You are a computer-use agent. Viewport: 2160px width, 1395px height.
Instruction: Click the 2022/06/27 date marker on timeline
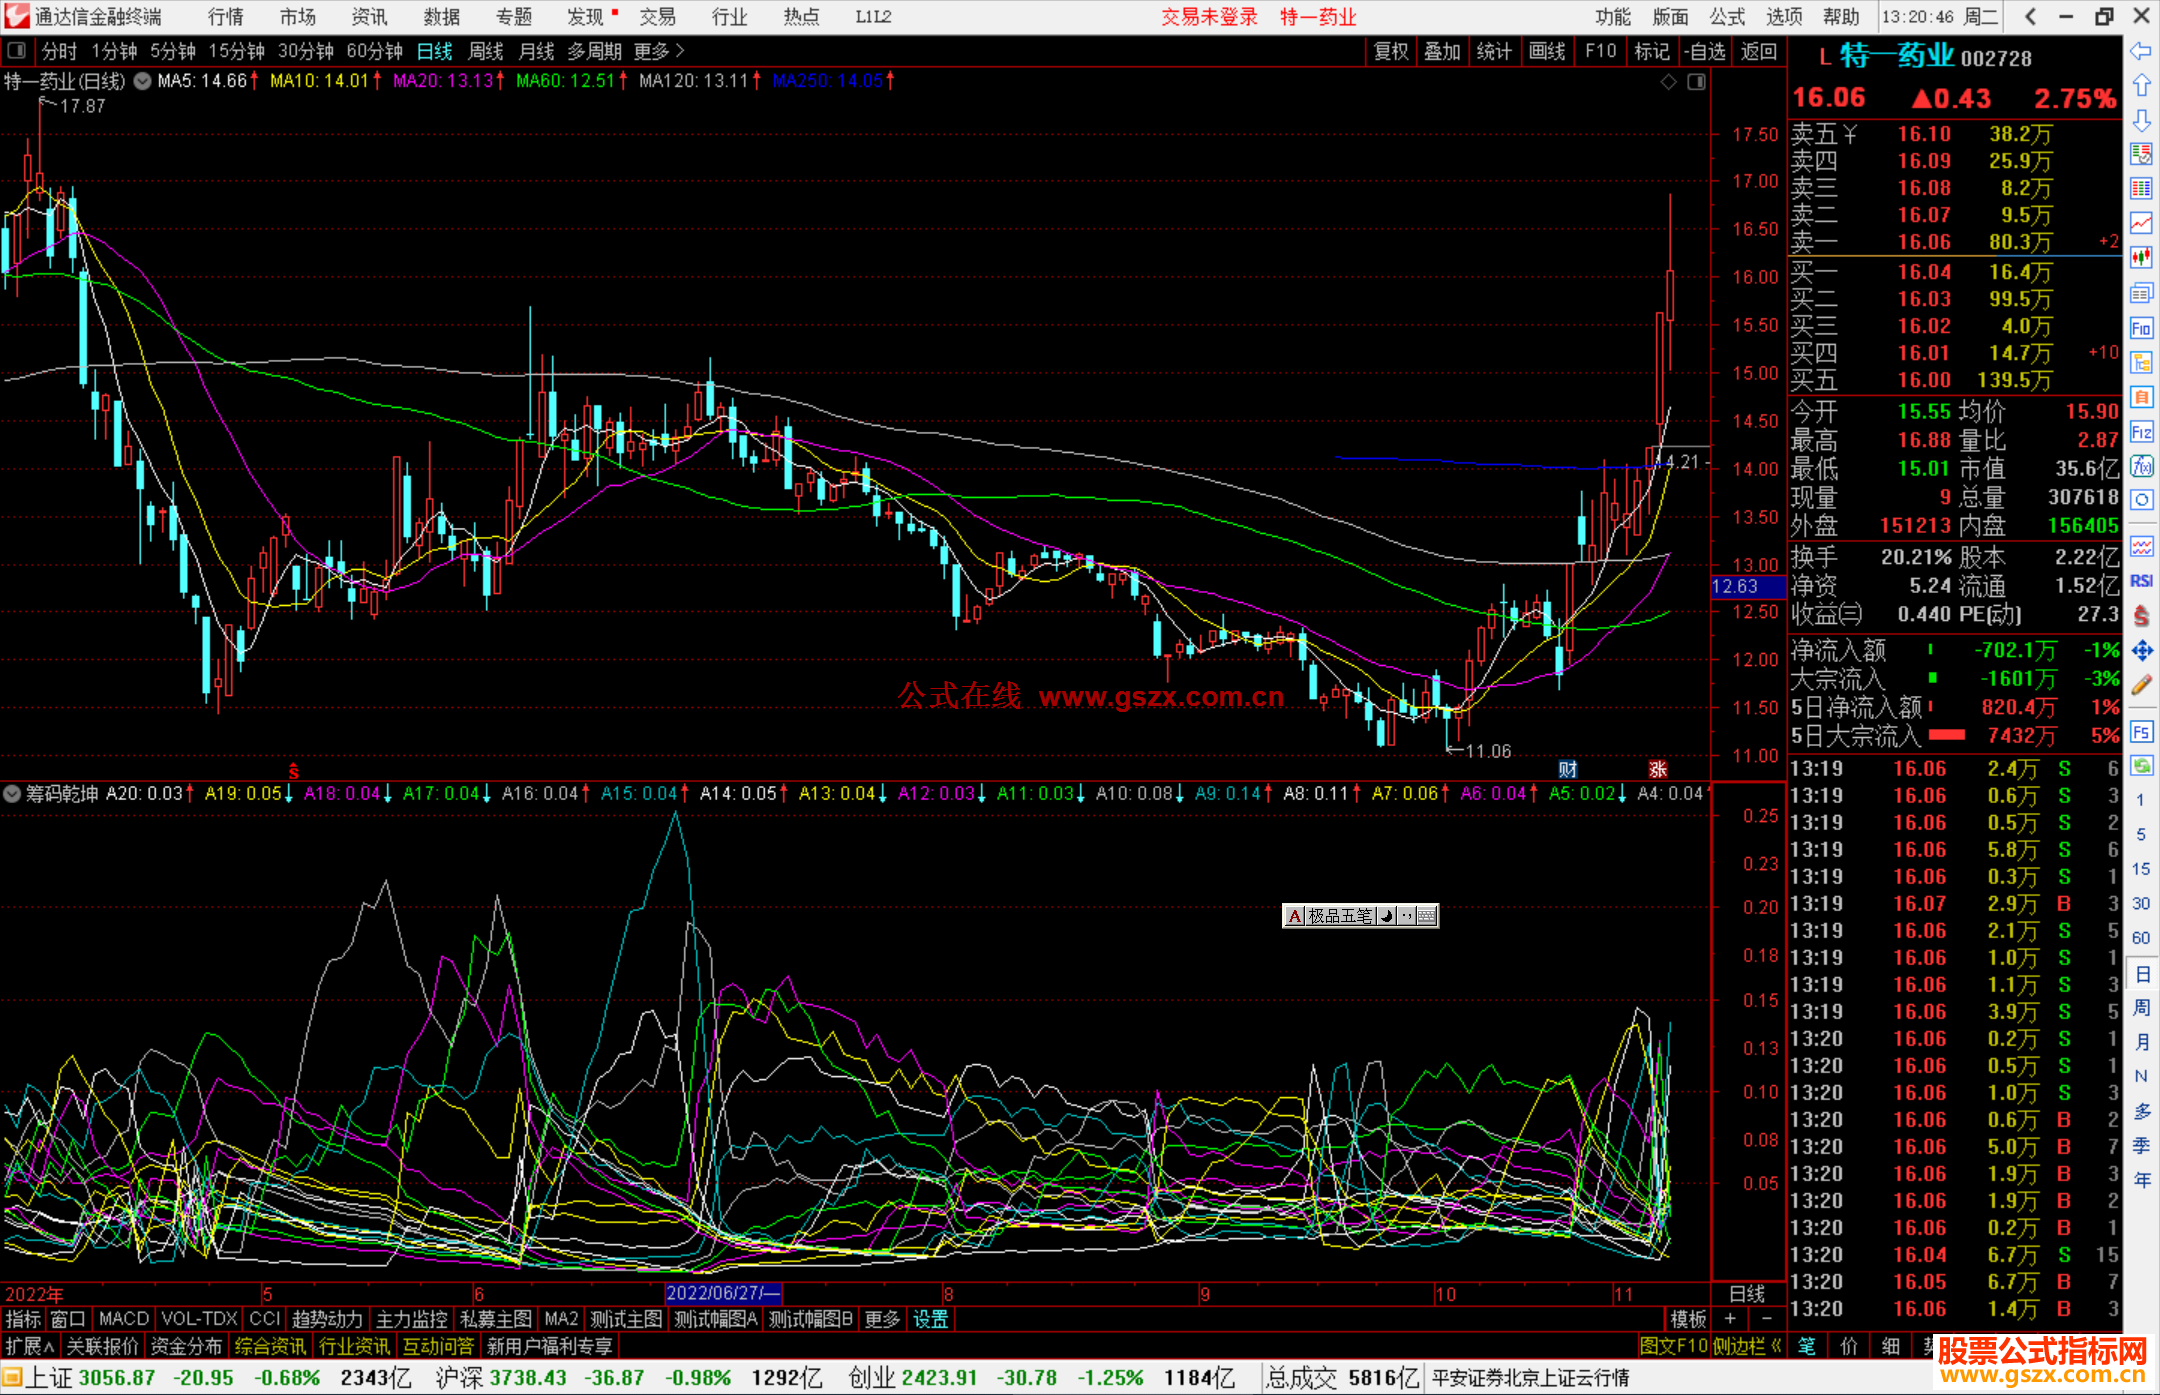click(722, 1293)
